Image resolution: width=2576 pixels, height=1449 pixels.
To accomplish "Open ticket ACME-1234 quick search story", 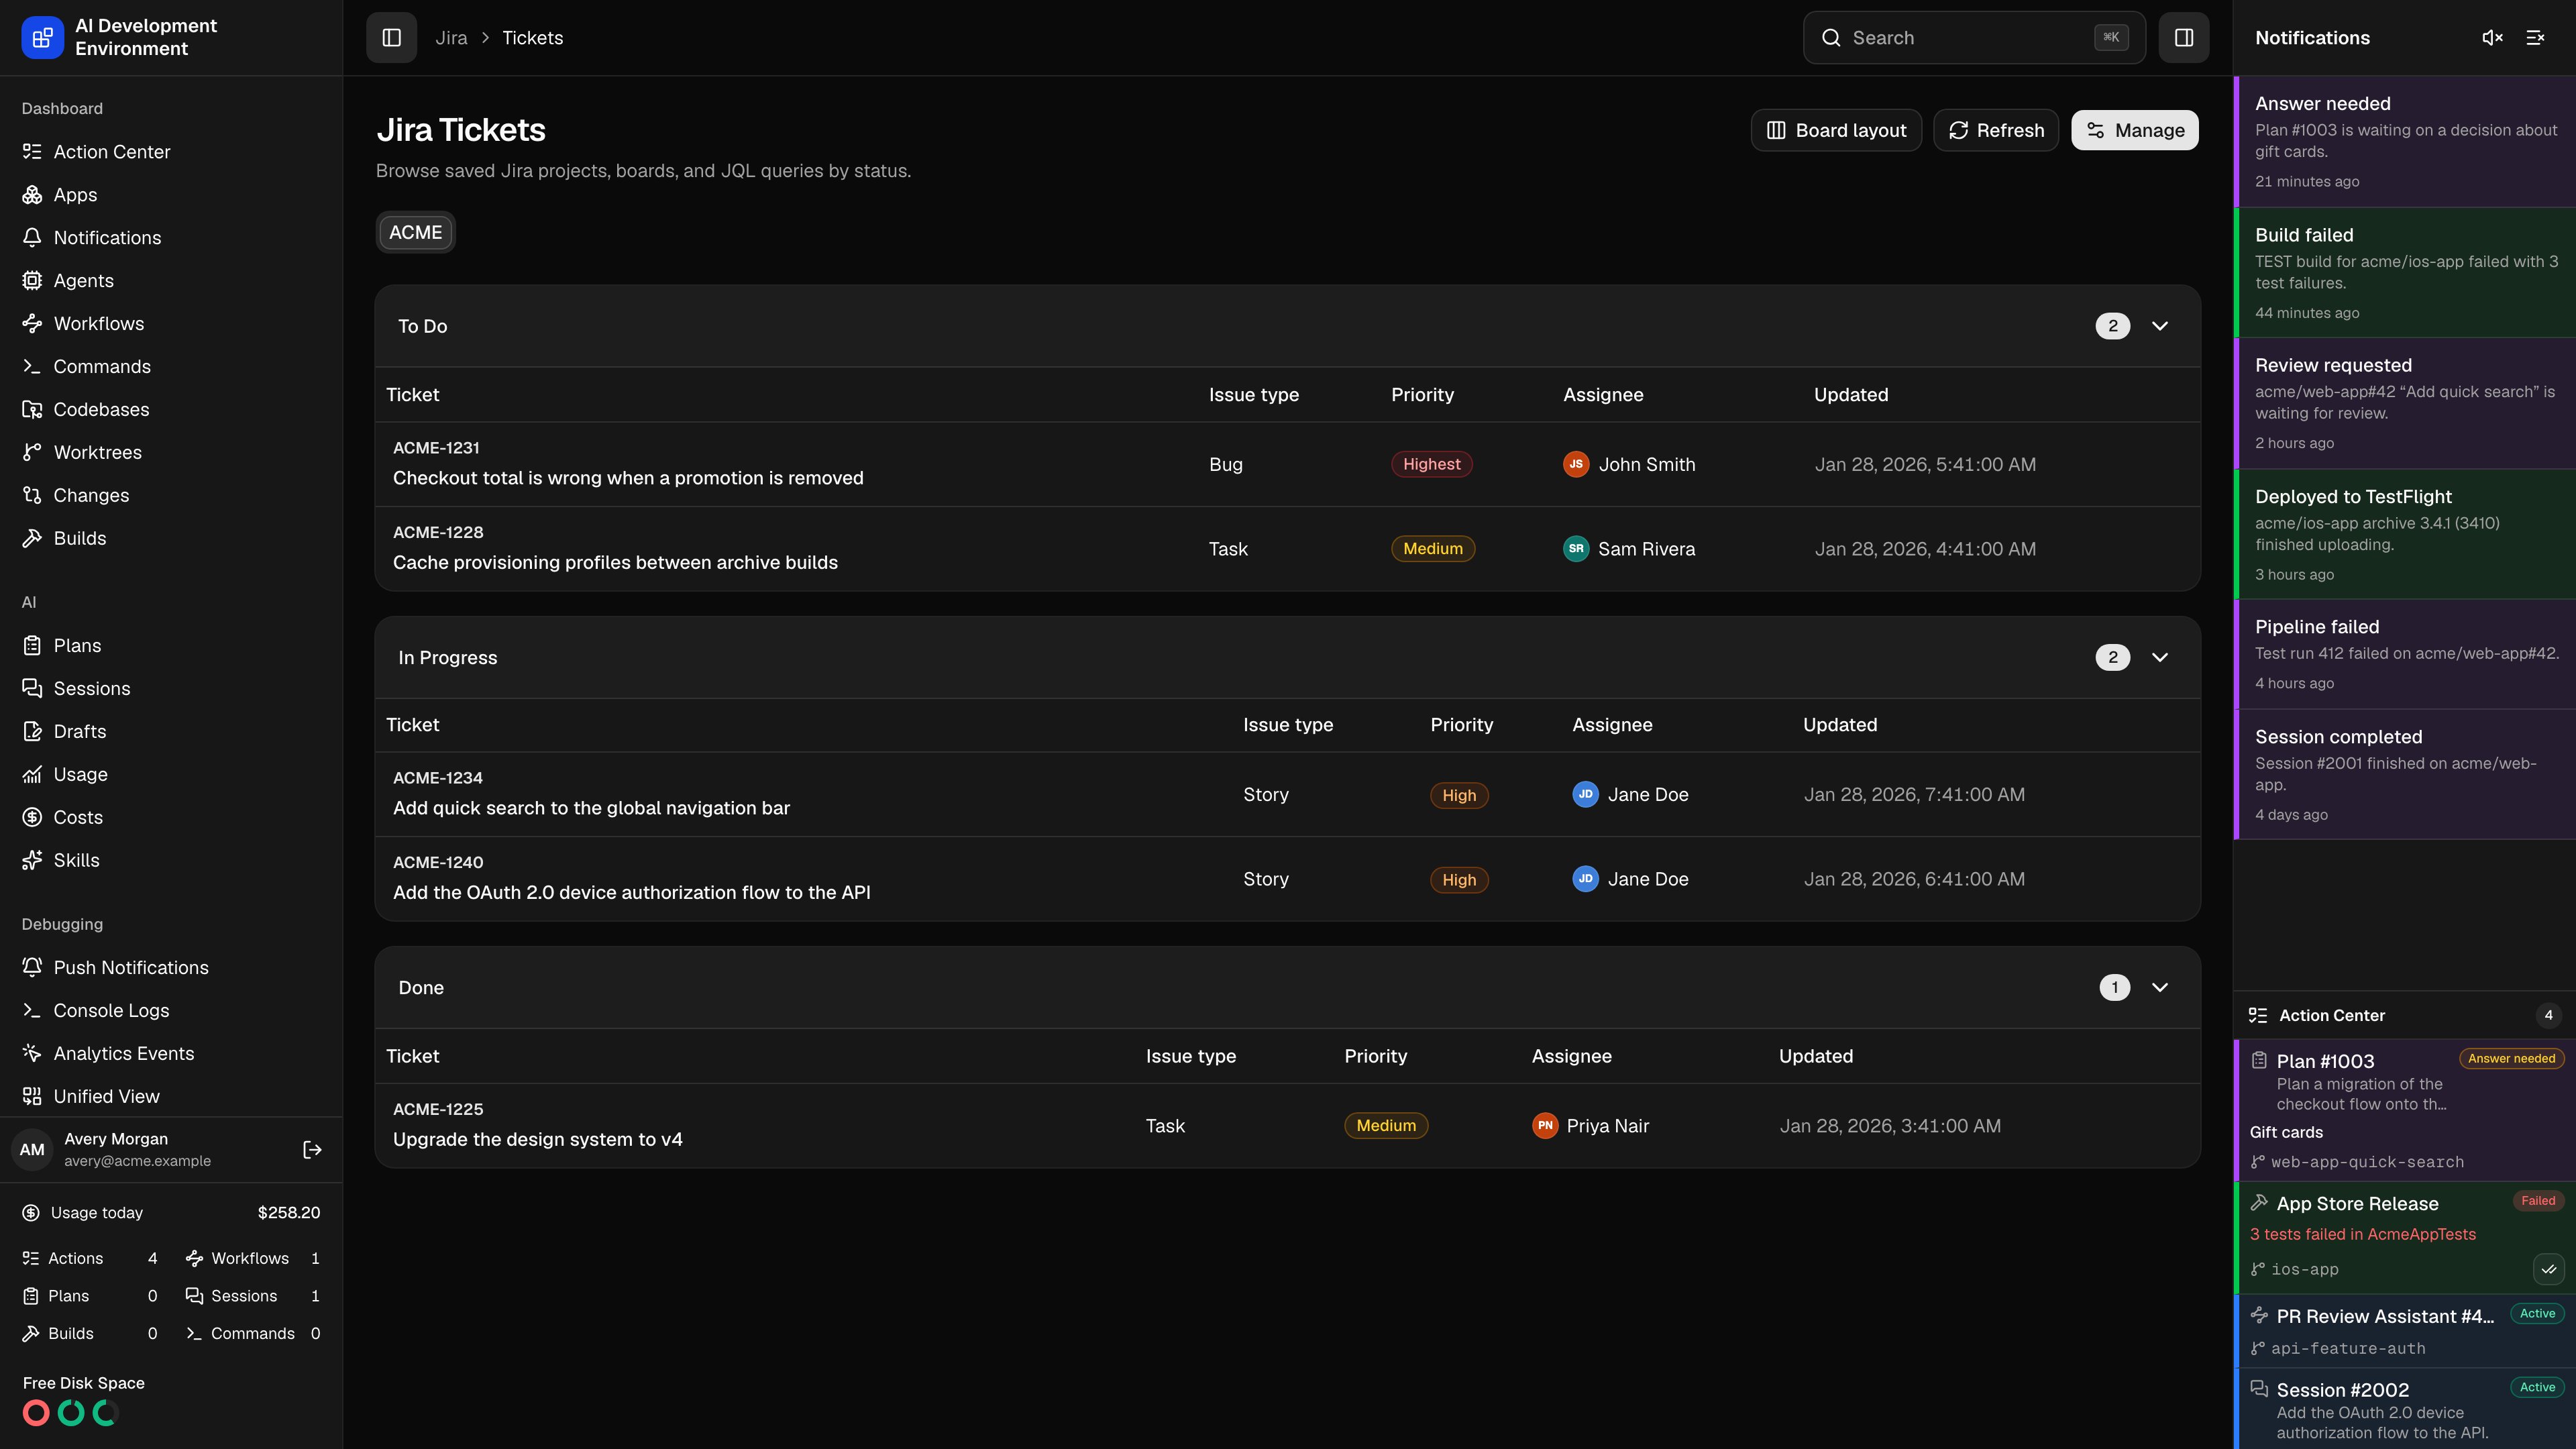I will 1288,794.
